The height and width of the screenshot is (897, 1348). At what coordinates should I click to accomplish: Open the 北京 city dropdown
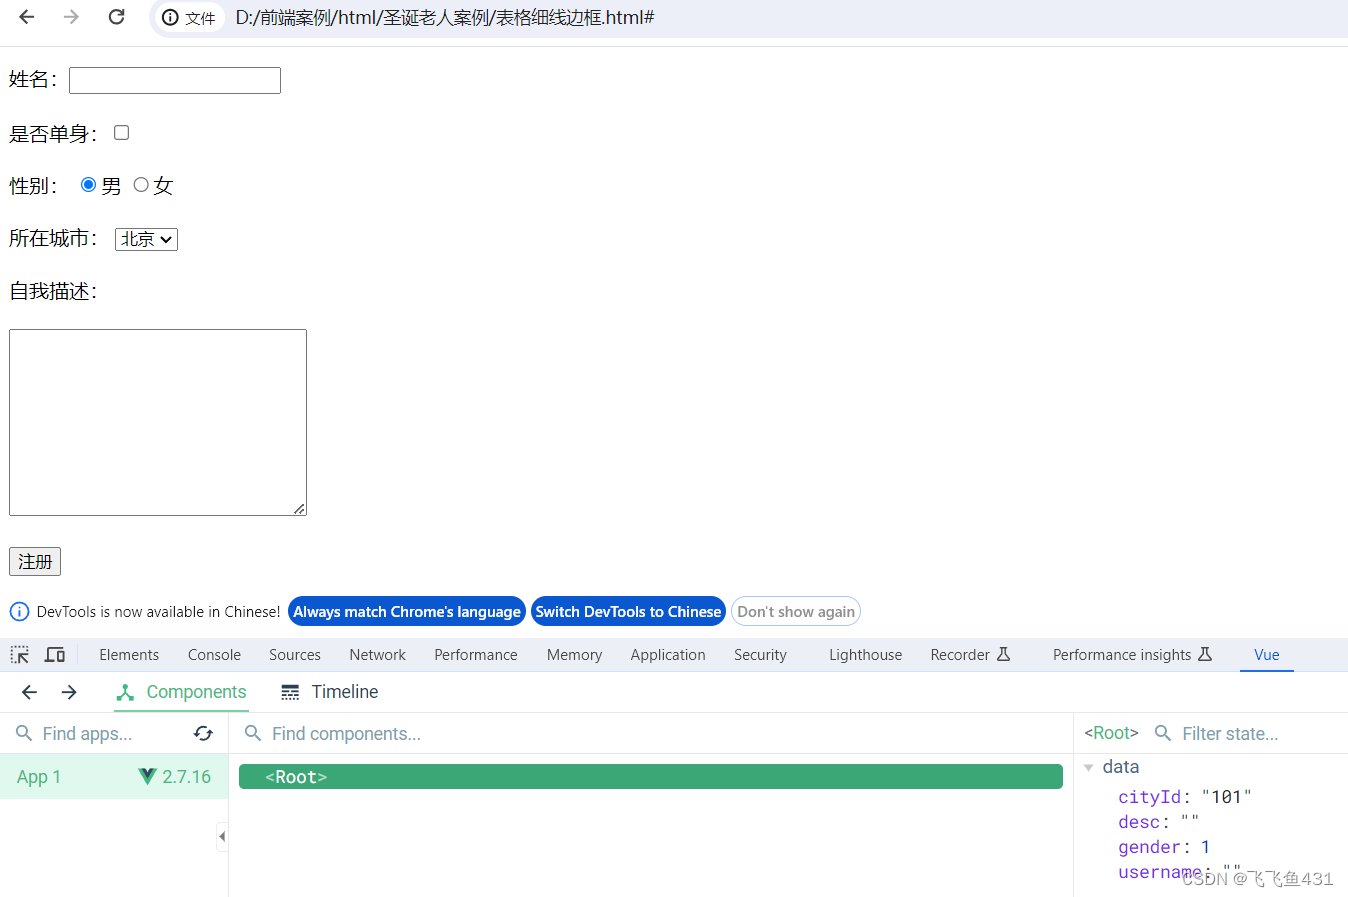[x=146, y=239]
